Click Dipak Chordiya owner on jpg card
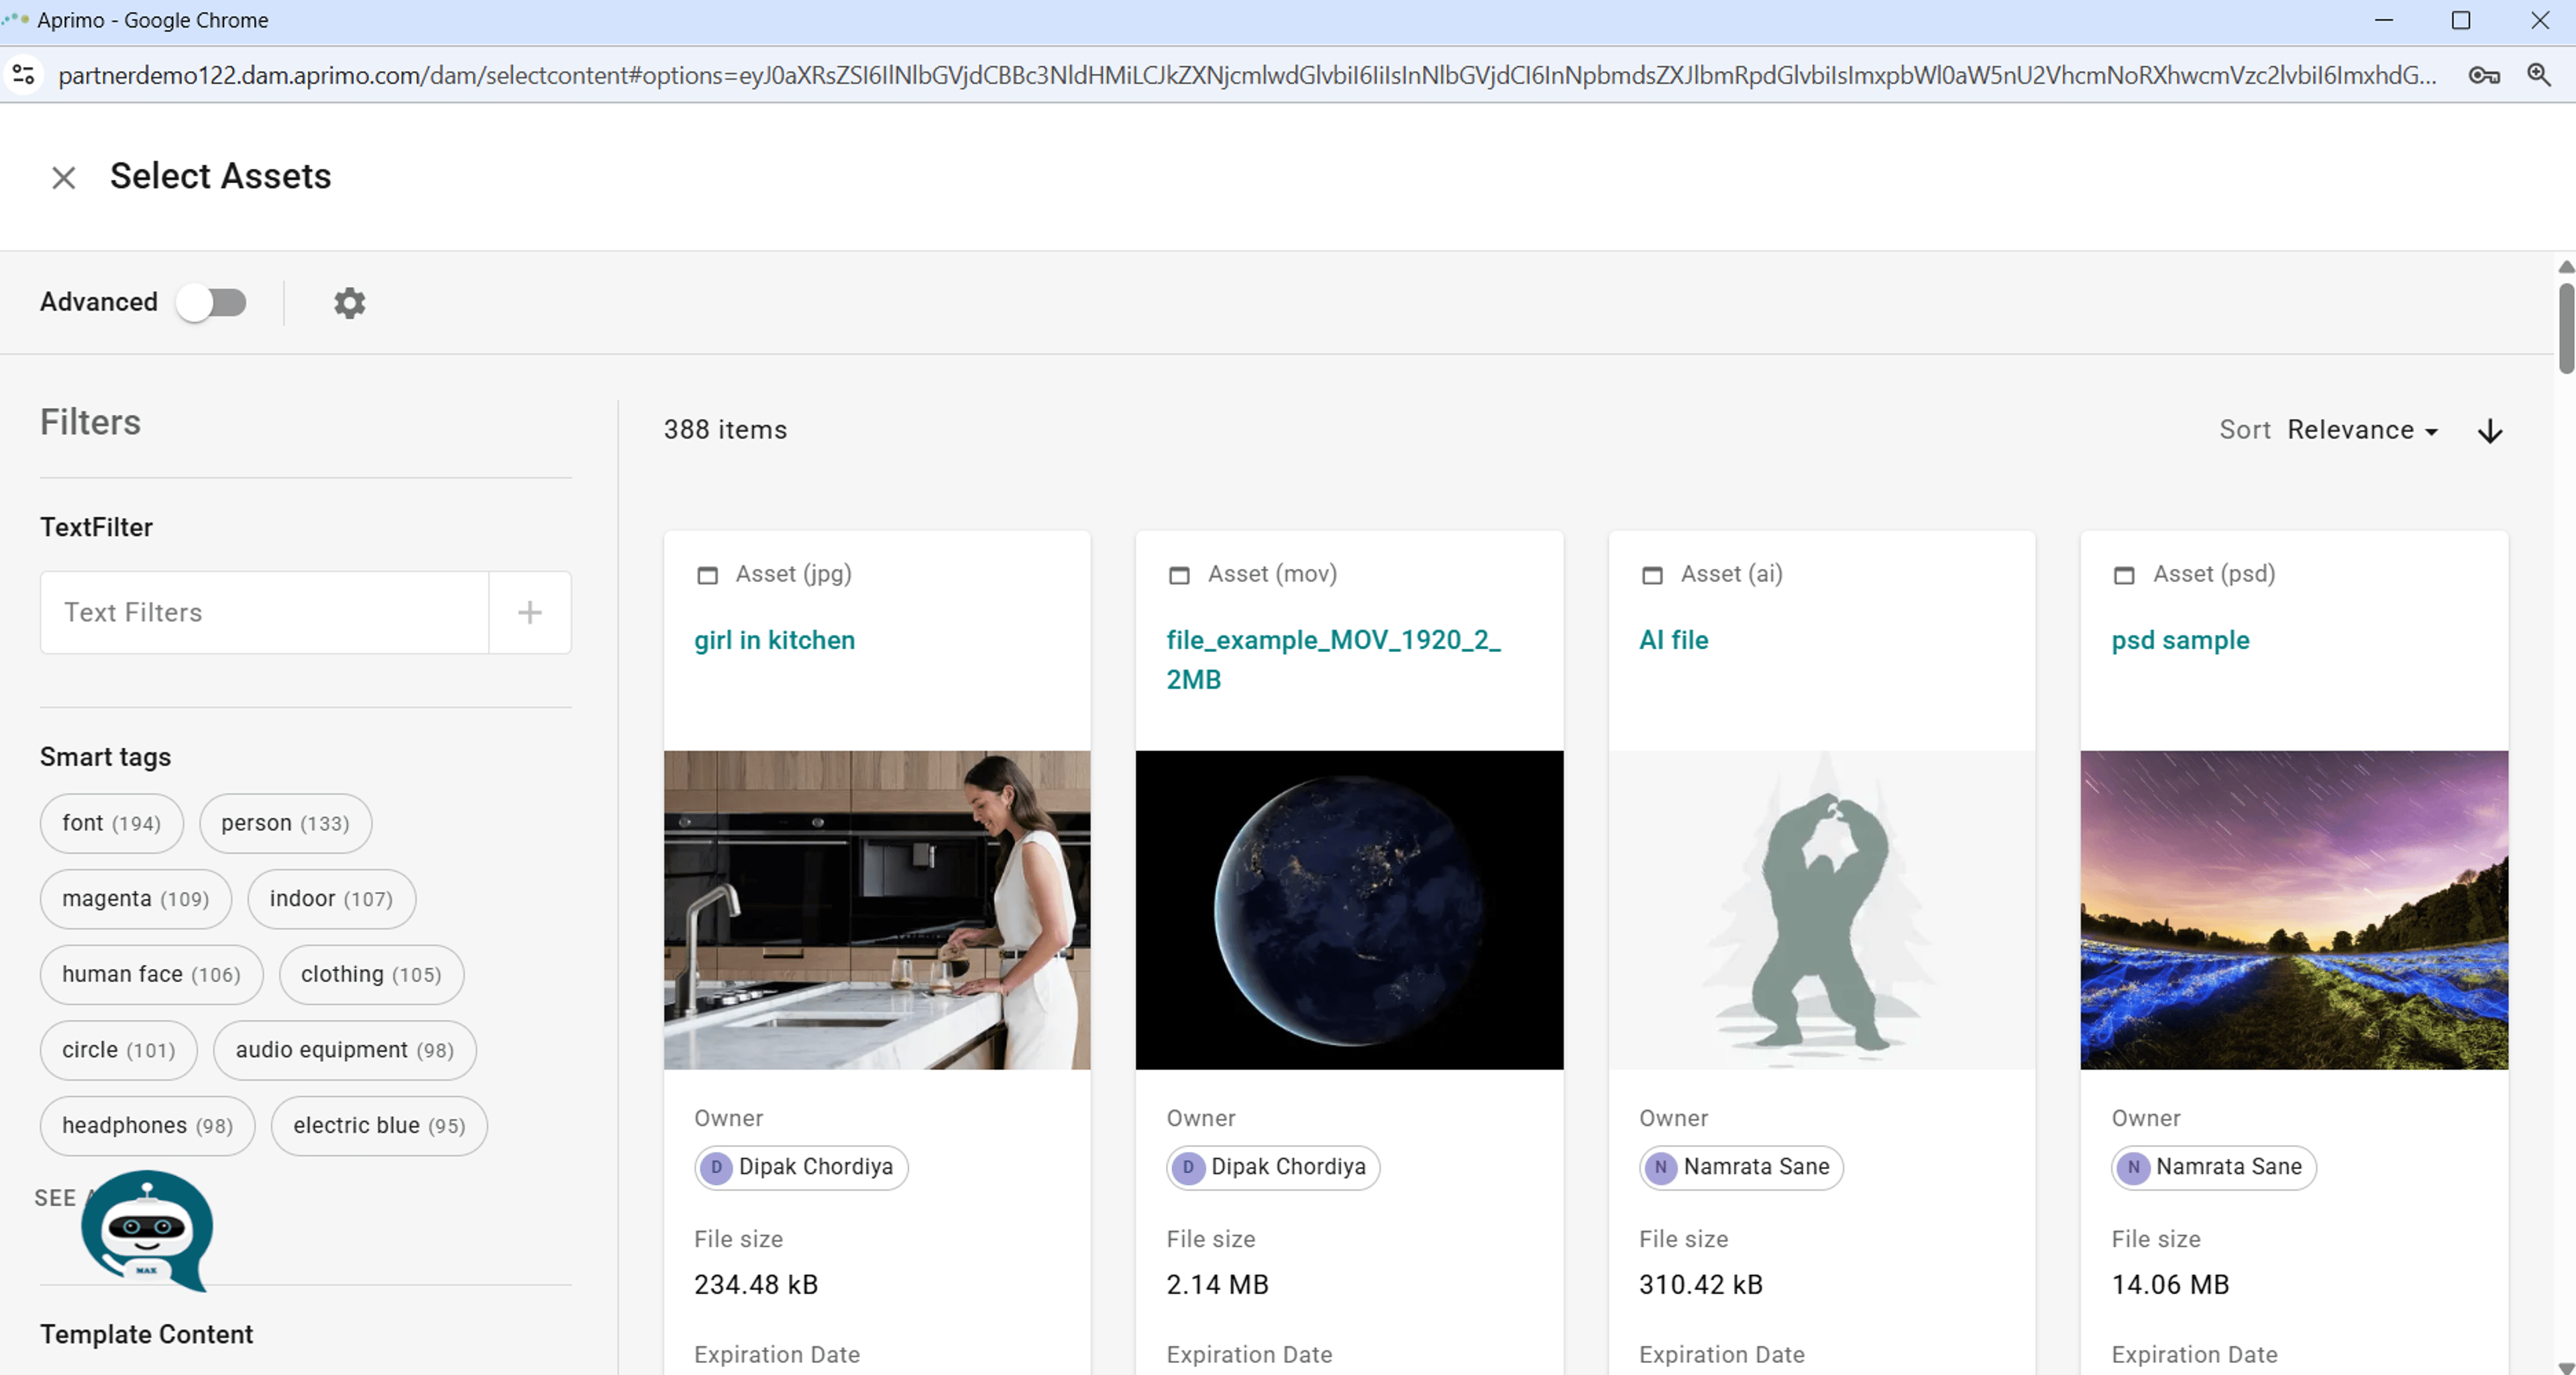This screenshot has height=1375, width=2576. (x=801, y=1167)
